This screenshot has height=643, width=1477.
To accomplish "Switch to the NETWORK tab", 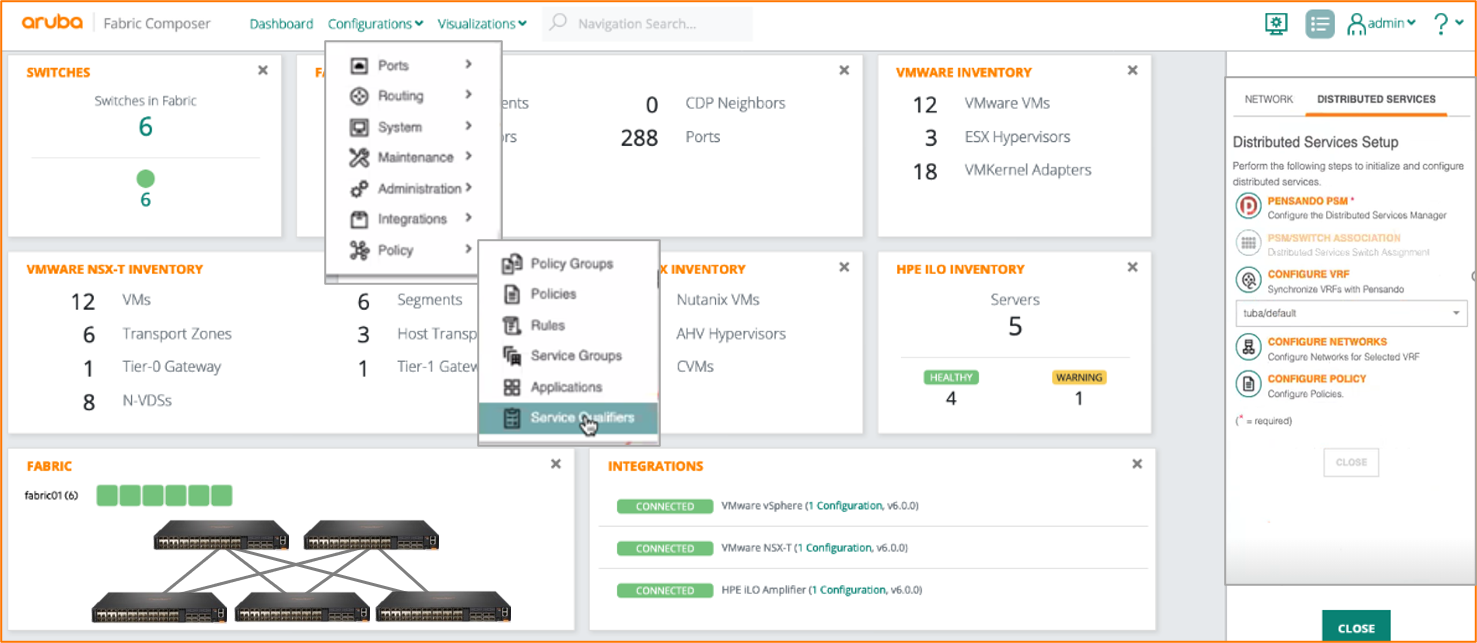I will [1269, 100].
